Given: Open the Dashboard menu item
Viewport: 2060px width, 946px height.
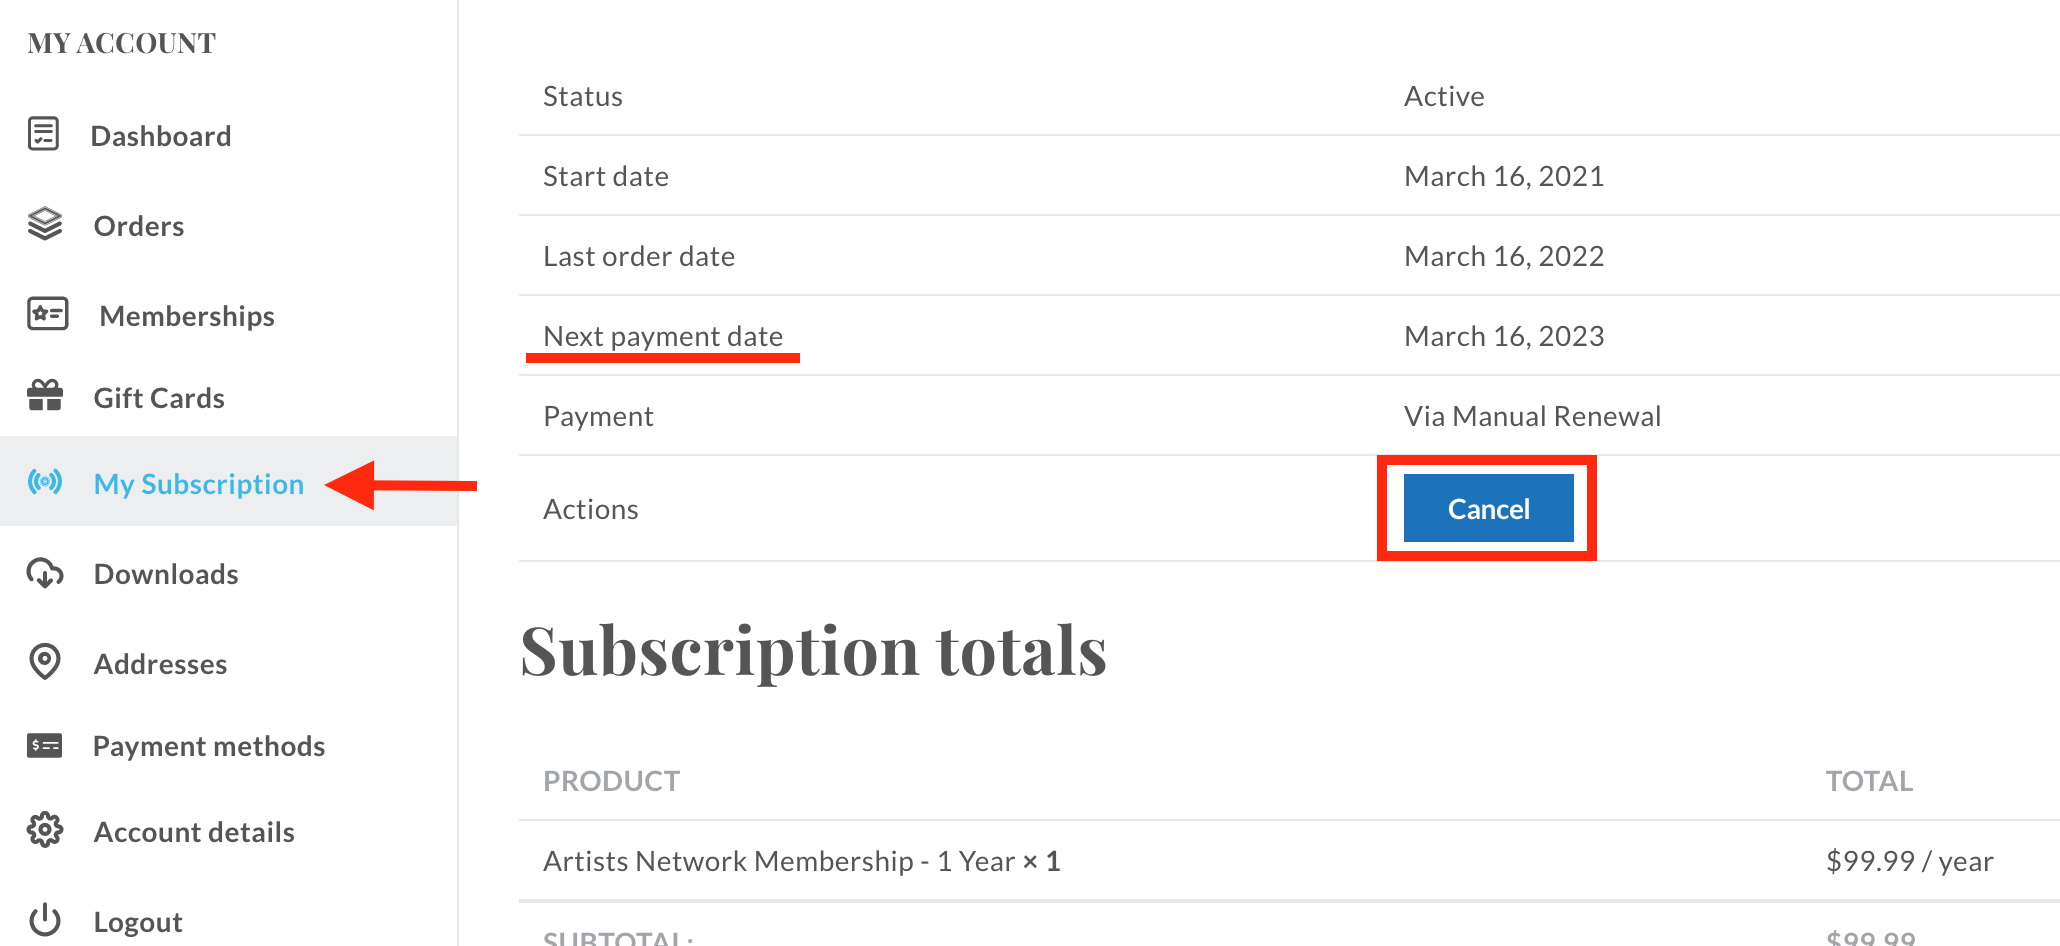Looking at the screenshot, I should 160,136.
